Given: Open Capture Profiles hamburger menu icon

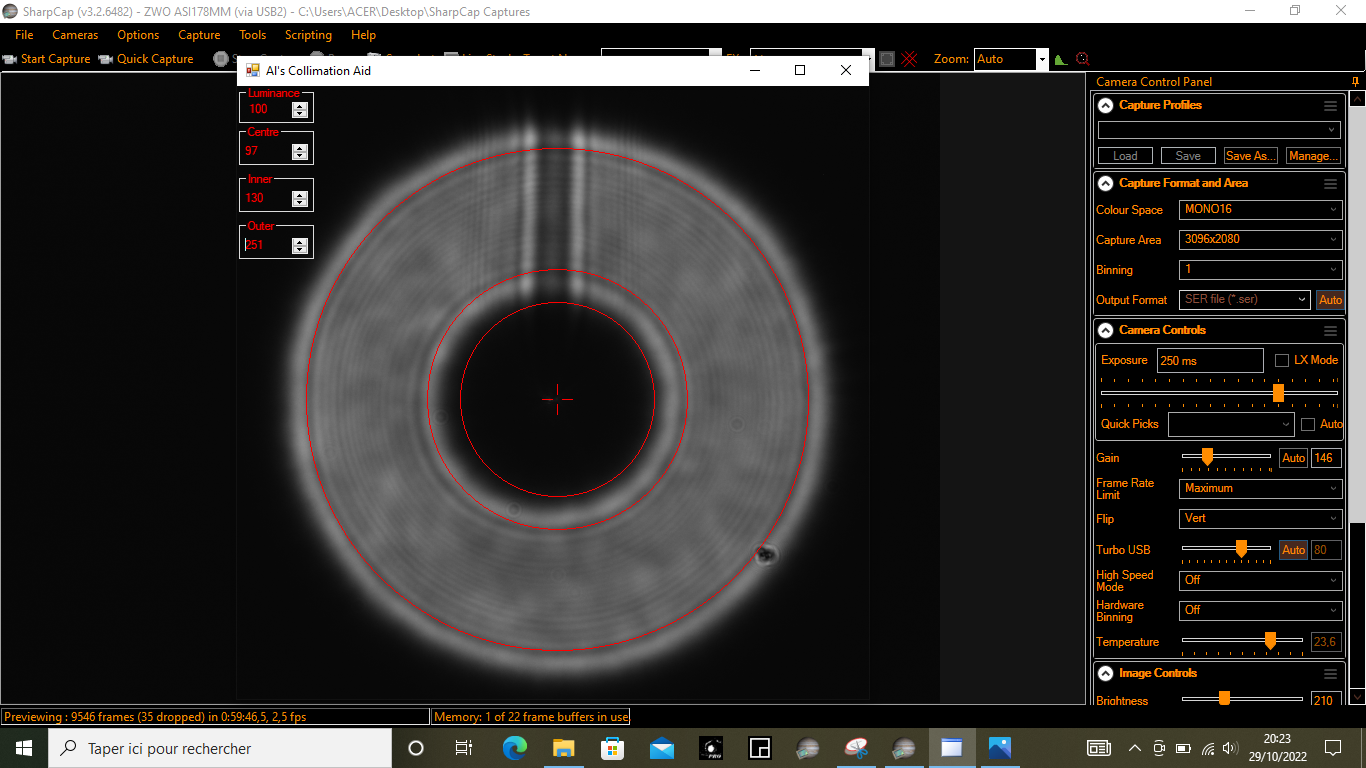Looking at the screenshot, I should pos(1330,105).
